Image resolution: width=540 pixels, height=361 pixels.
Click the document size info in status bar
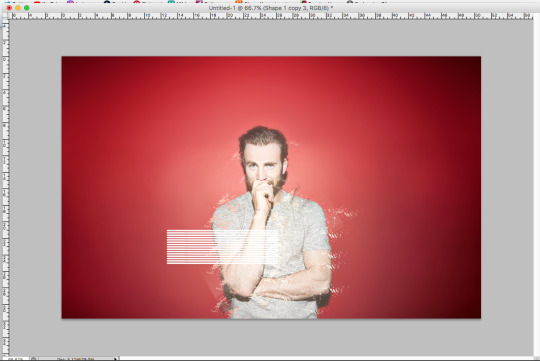coord(75,359)
